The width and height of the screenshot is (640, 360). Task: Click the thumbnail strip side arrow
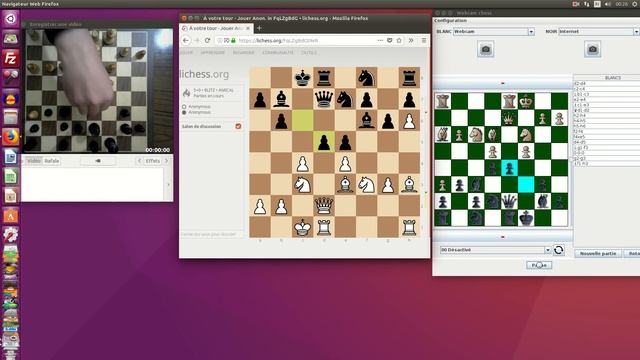point(169,184)
